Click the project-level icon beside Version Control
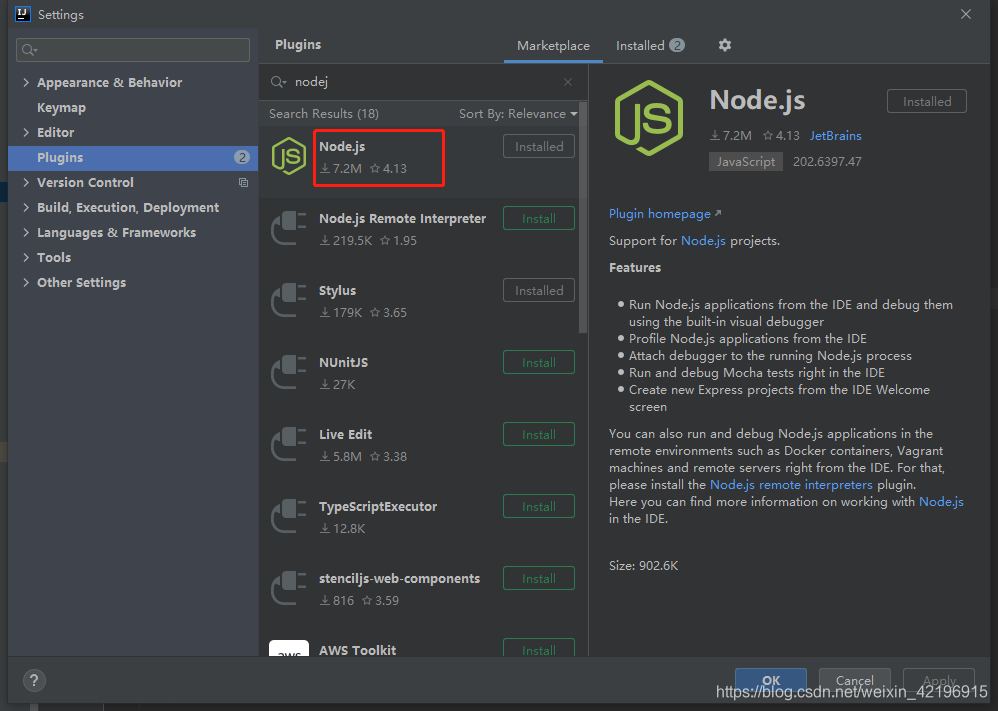 pos(243,183)
